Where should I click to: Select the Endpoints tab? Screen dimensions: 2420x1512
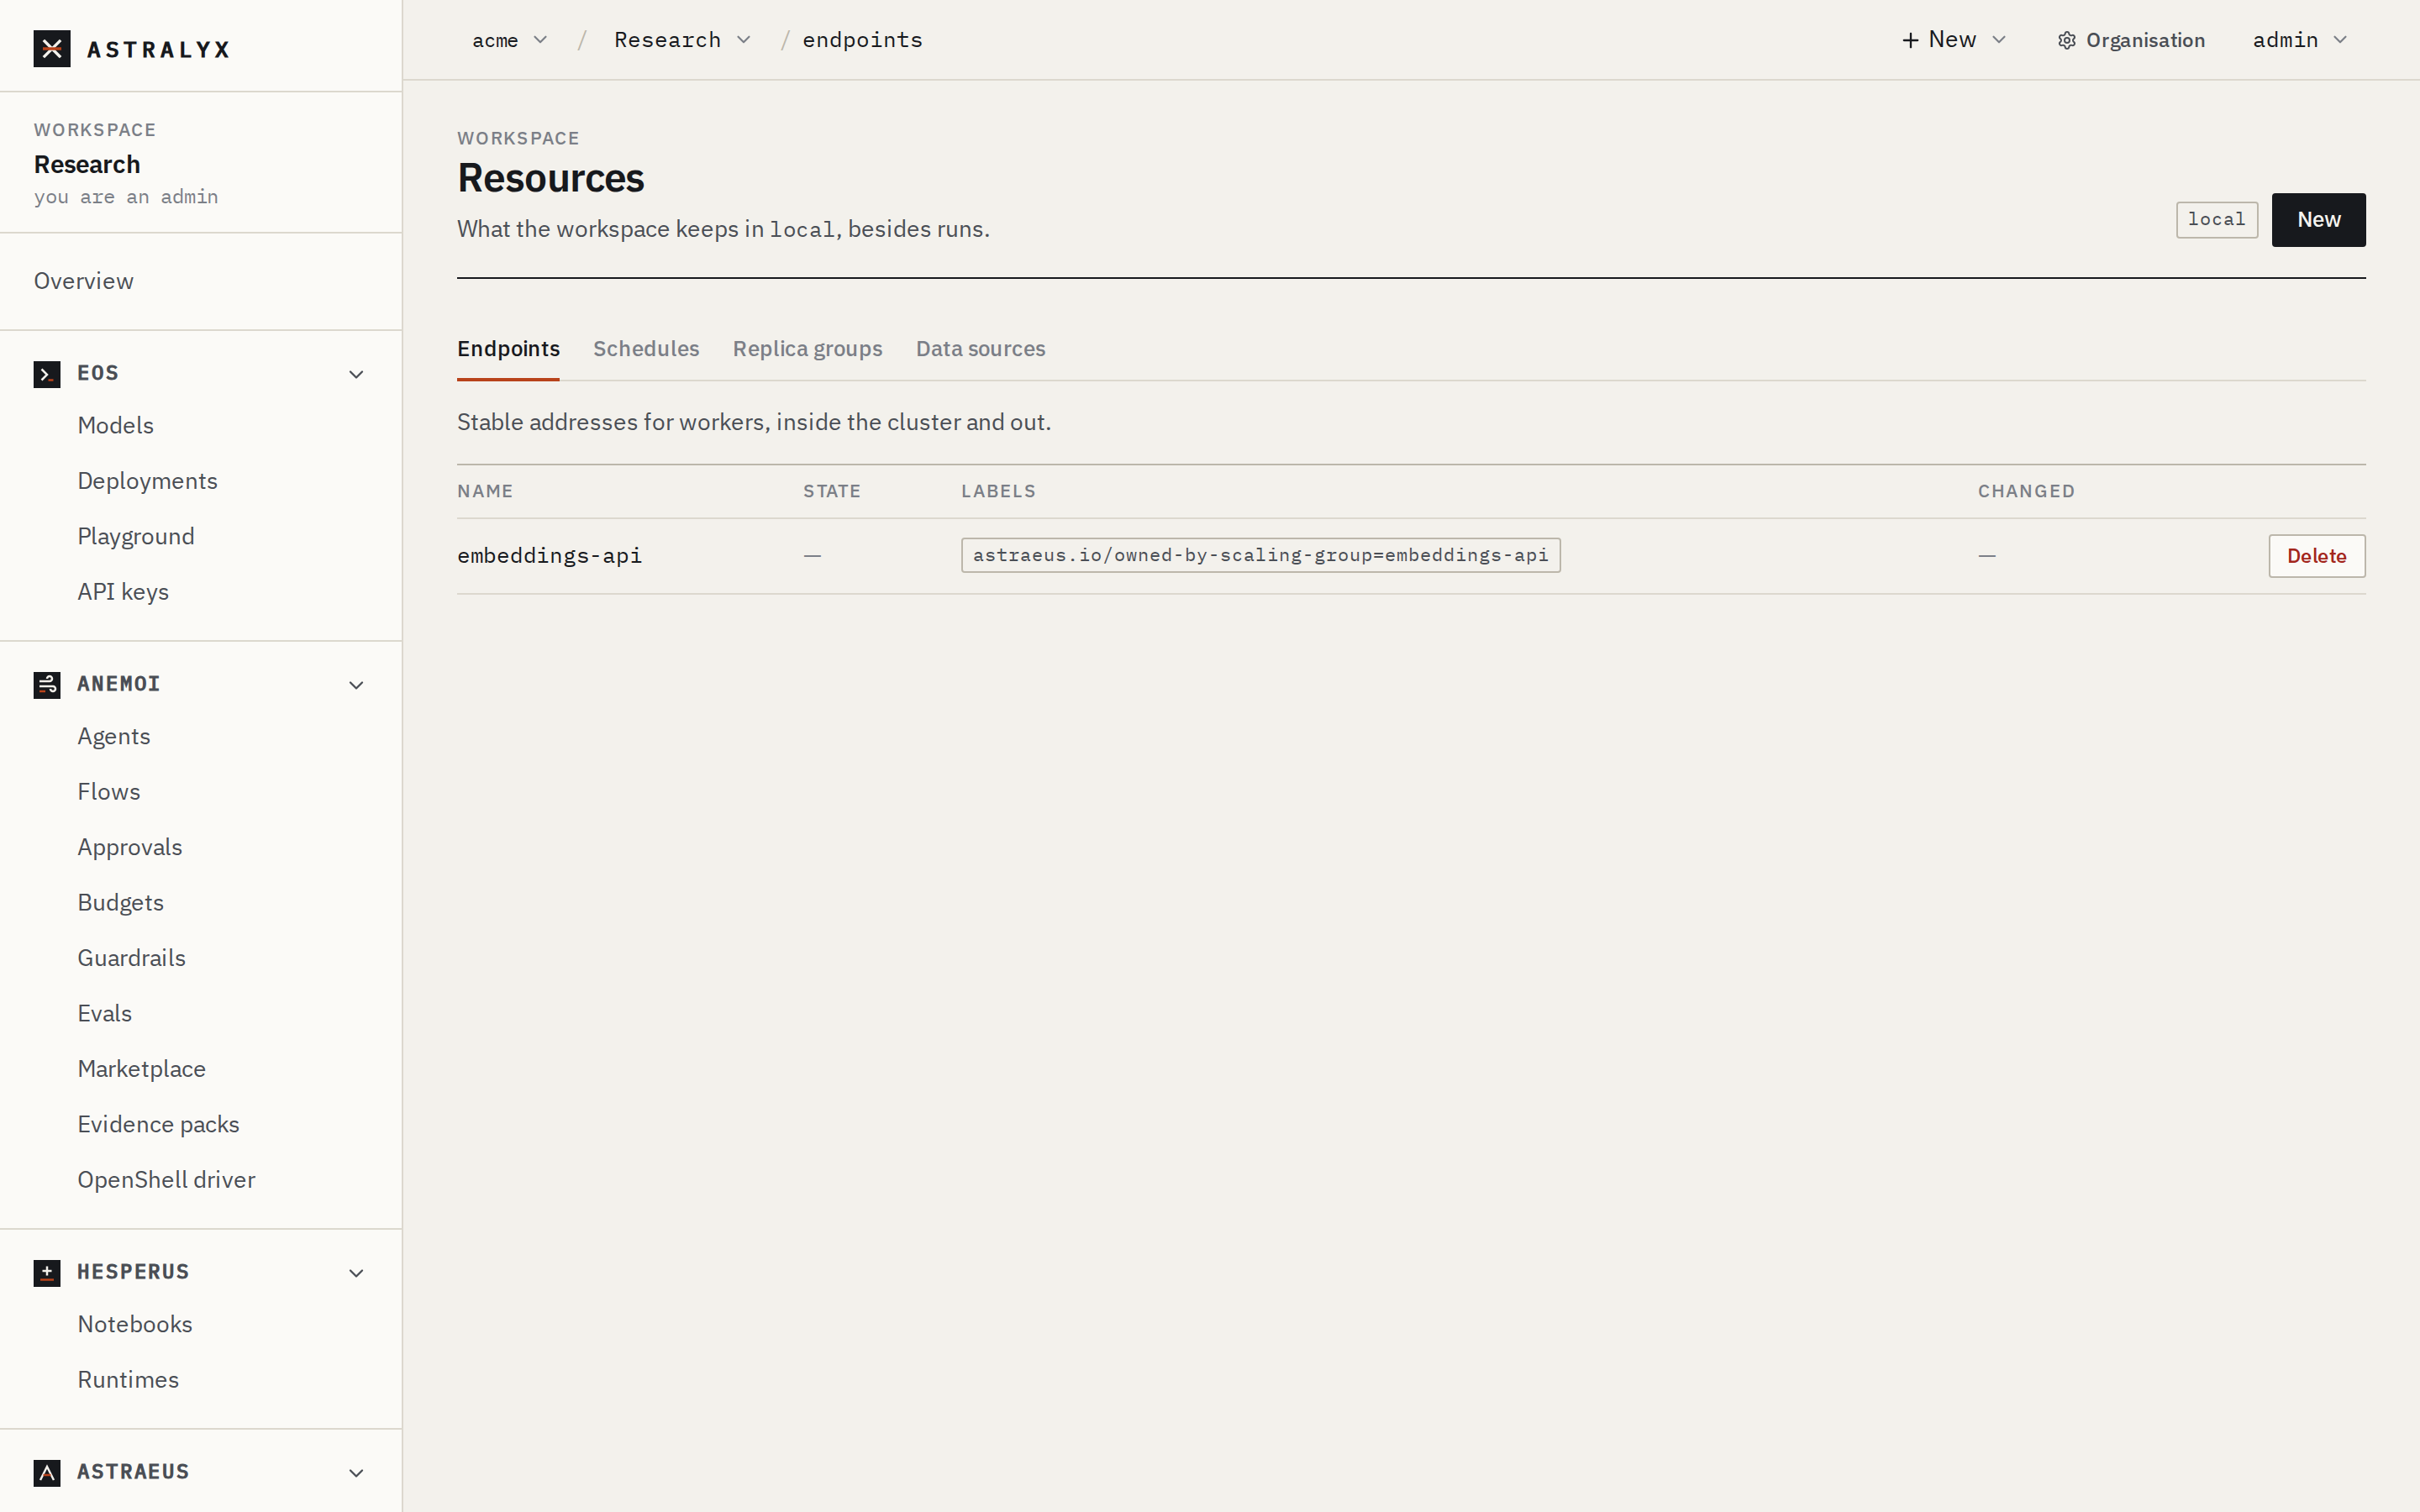click(508, 349)
